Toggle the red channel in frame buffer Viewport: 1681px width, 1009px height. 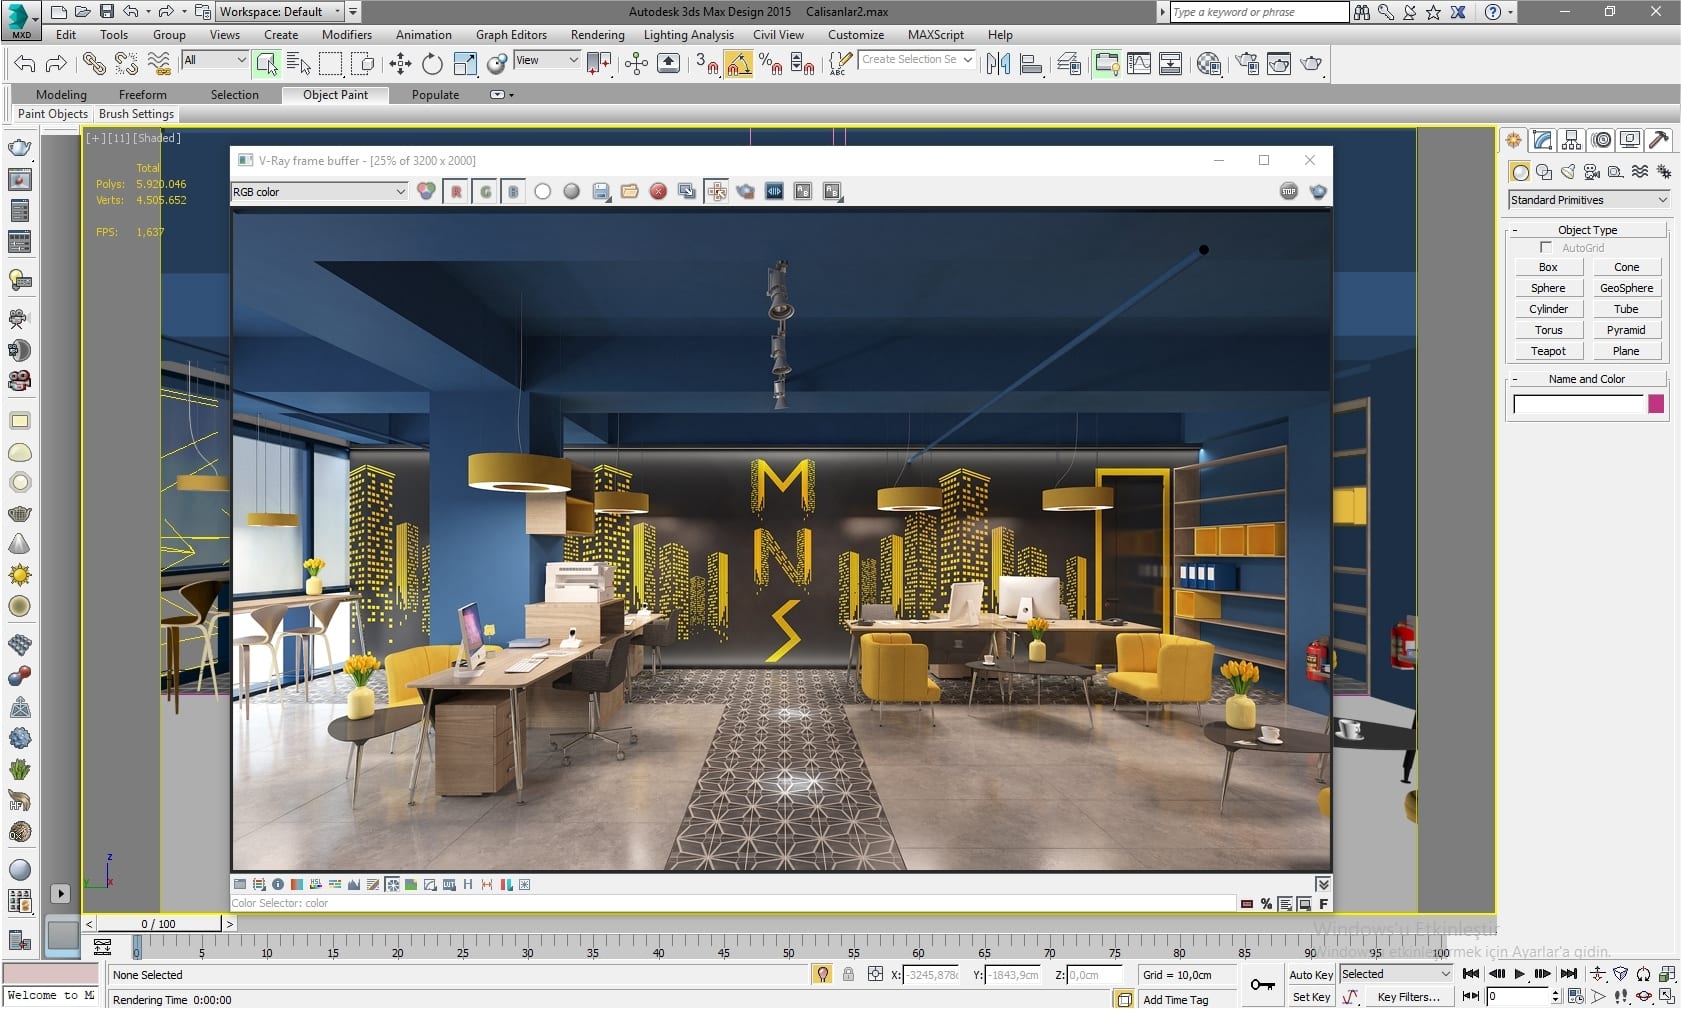[456, 191]
